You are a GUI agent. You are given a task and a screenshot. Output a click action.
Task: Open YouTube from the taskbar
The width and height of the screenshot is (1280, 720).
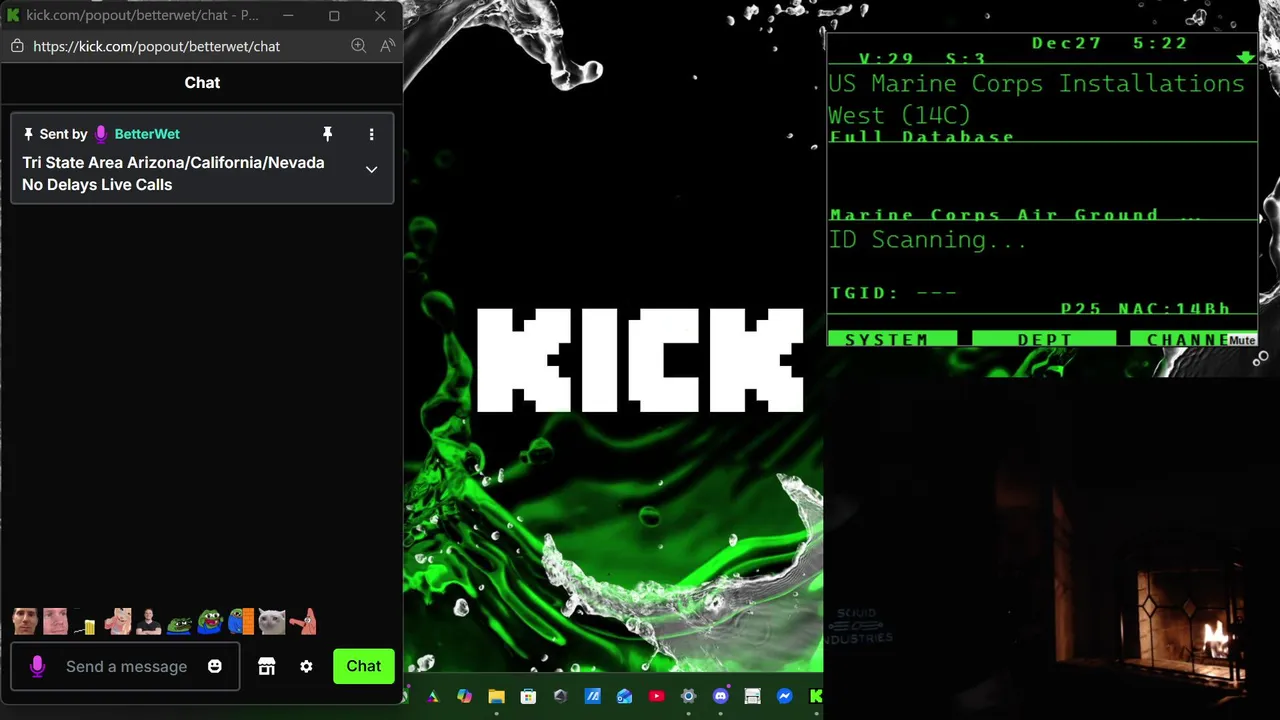(656, 696)
